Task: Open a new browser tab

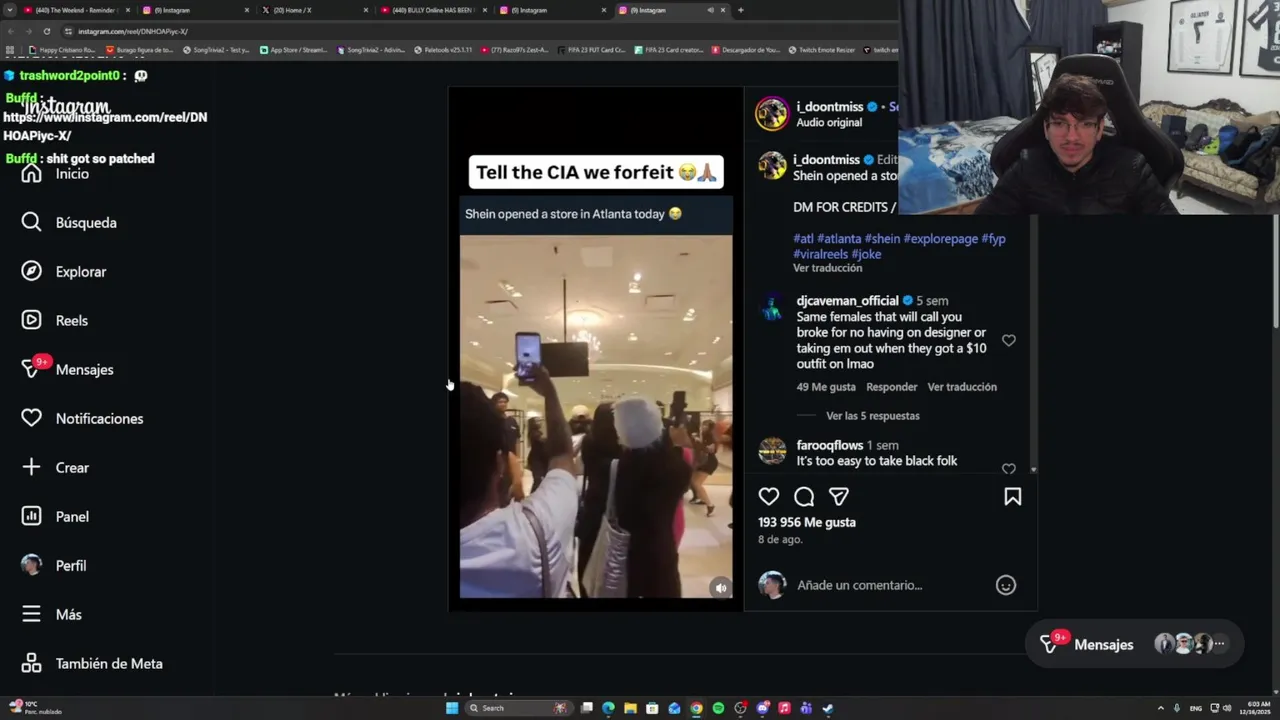Action: 741,10
